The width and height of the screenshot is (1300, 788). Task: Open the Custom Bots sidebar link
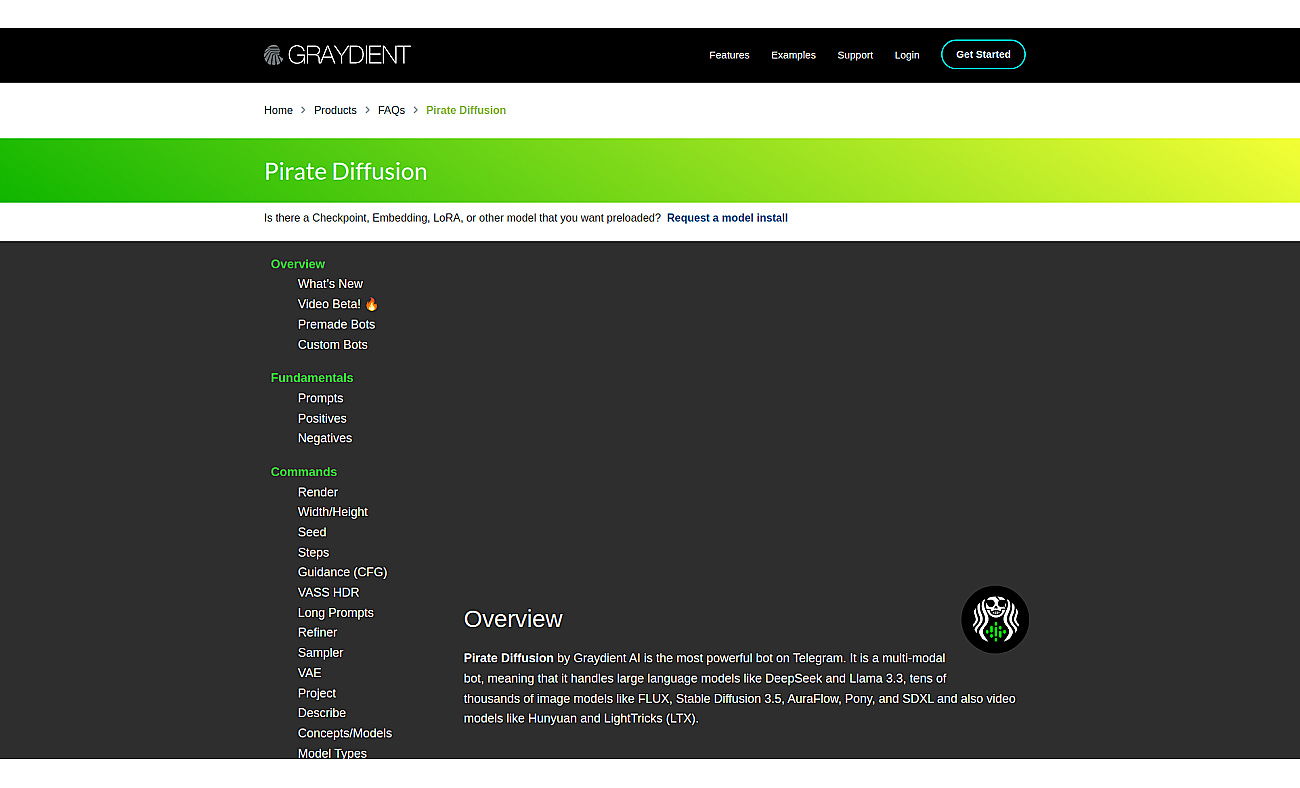[x=332, y=344]
